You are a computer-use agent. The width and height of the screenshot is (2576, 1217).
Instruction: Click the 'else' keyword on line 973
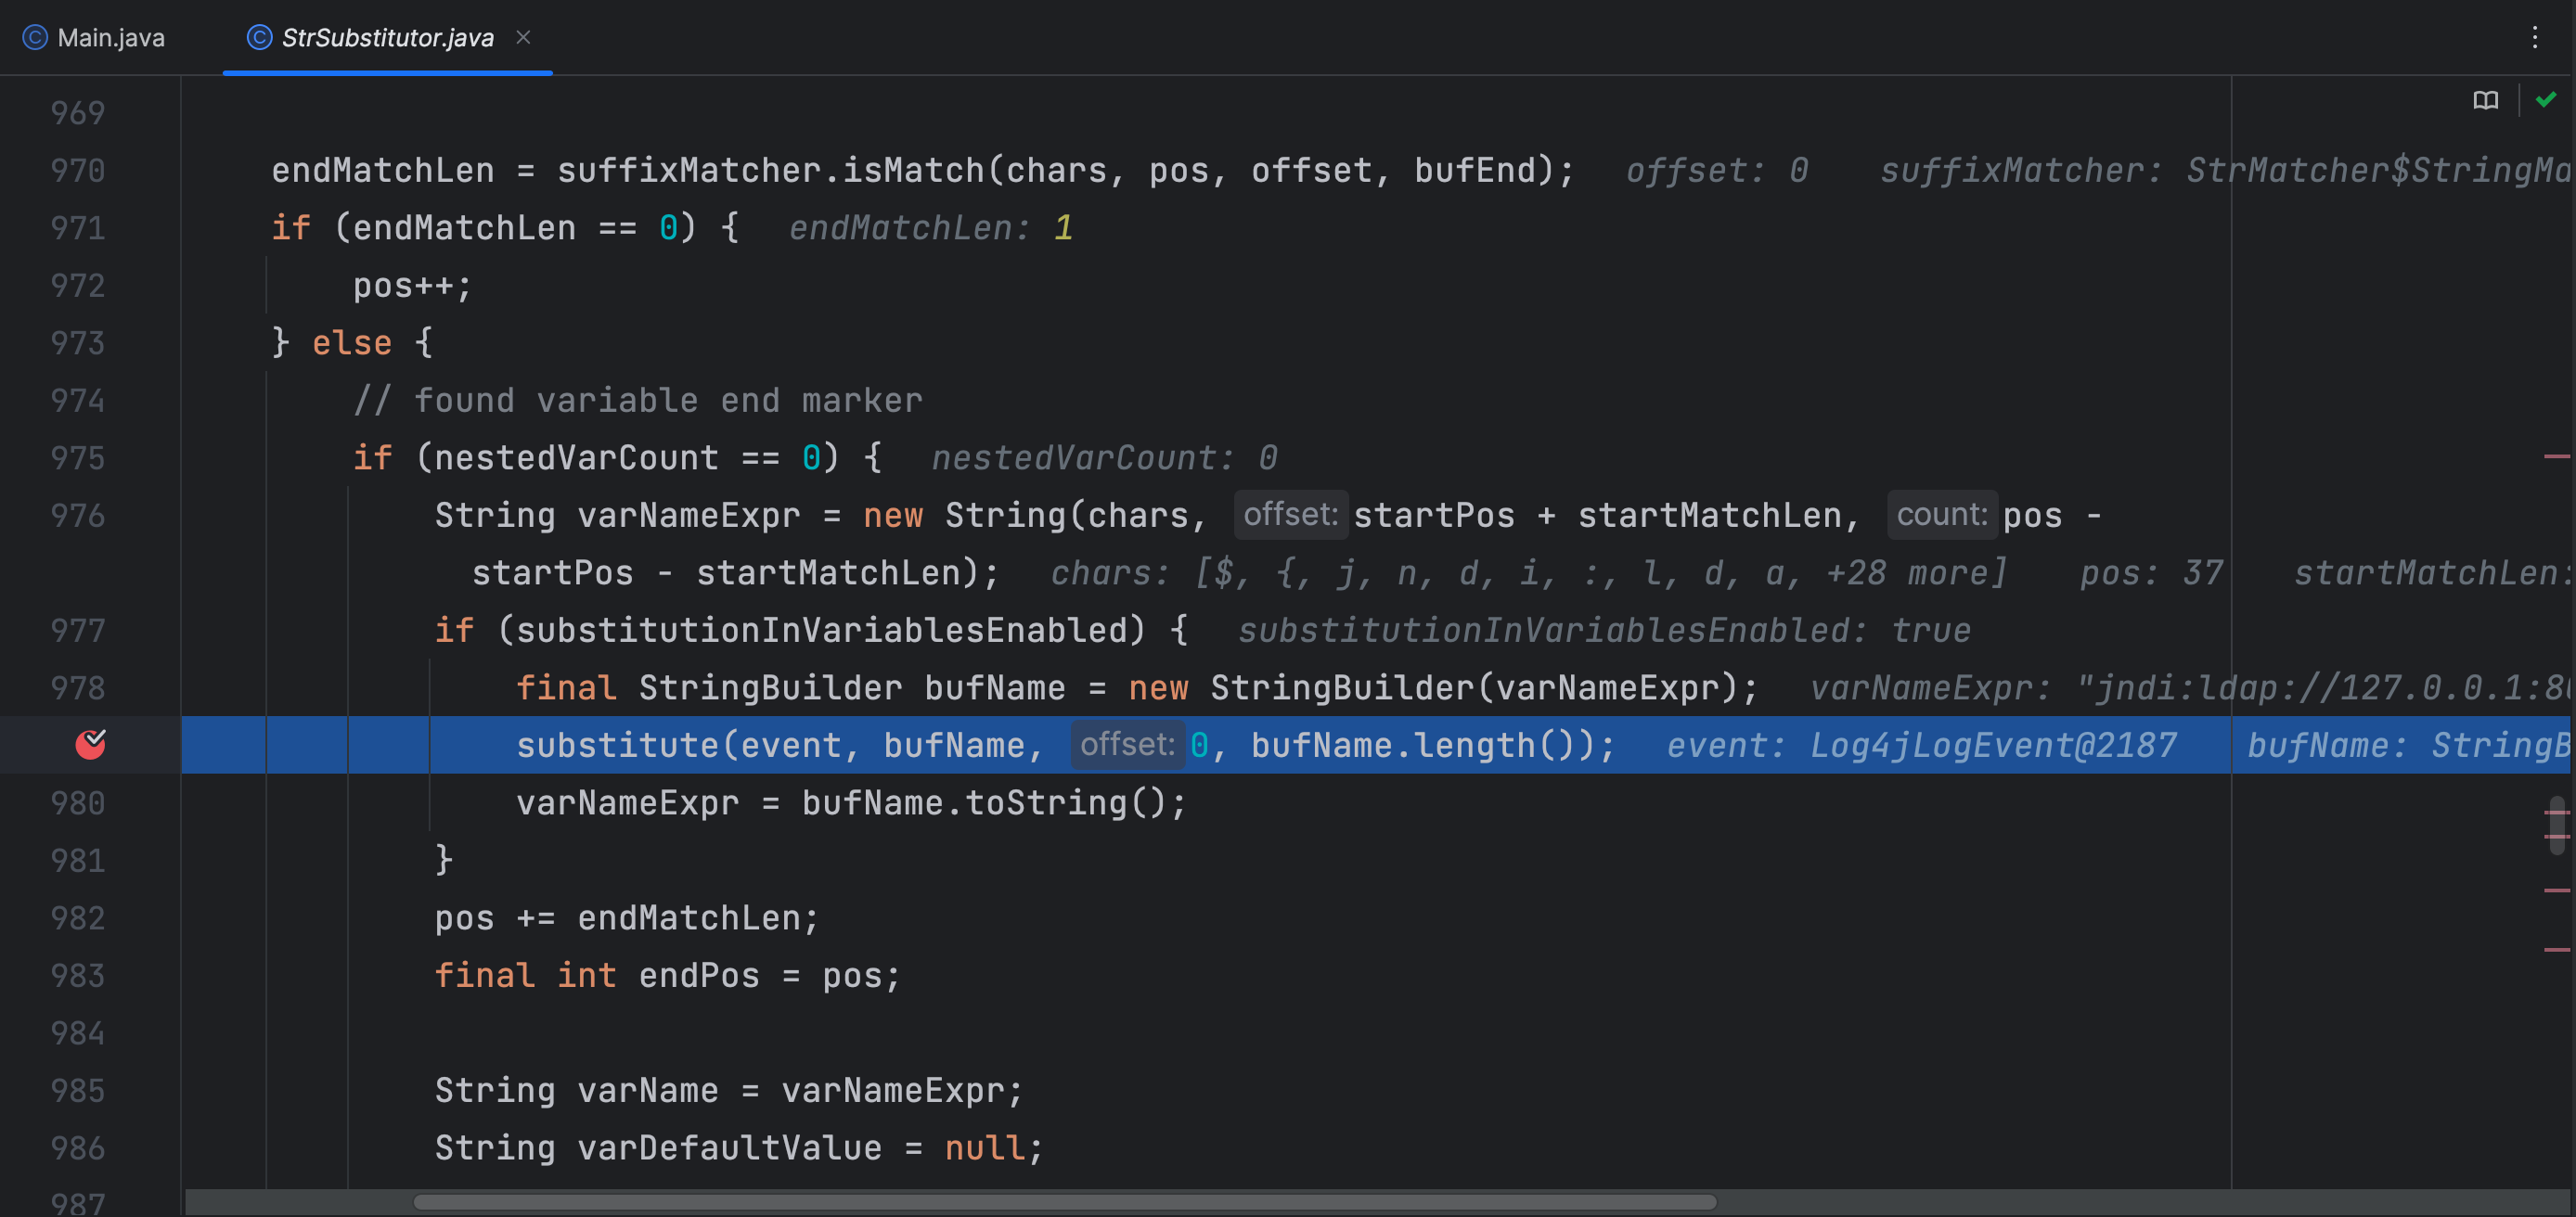coord(352,342)
